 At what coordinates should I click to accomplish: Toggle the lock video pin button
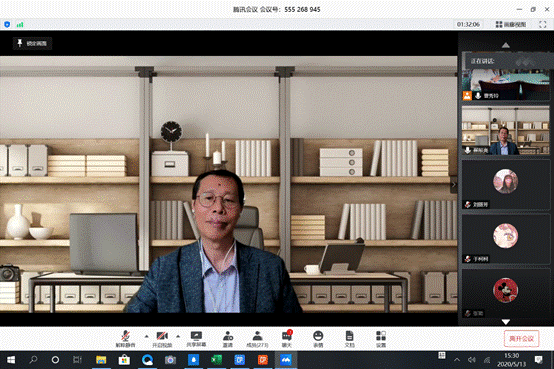point(33,43)
